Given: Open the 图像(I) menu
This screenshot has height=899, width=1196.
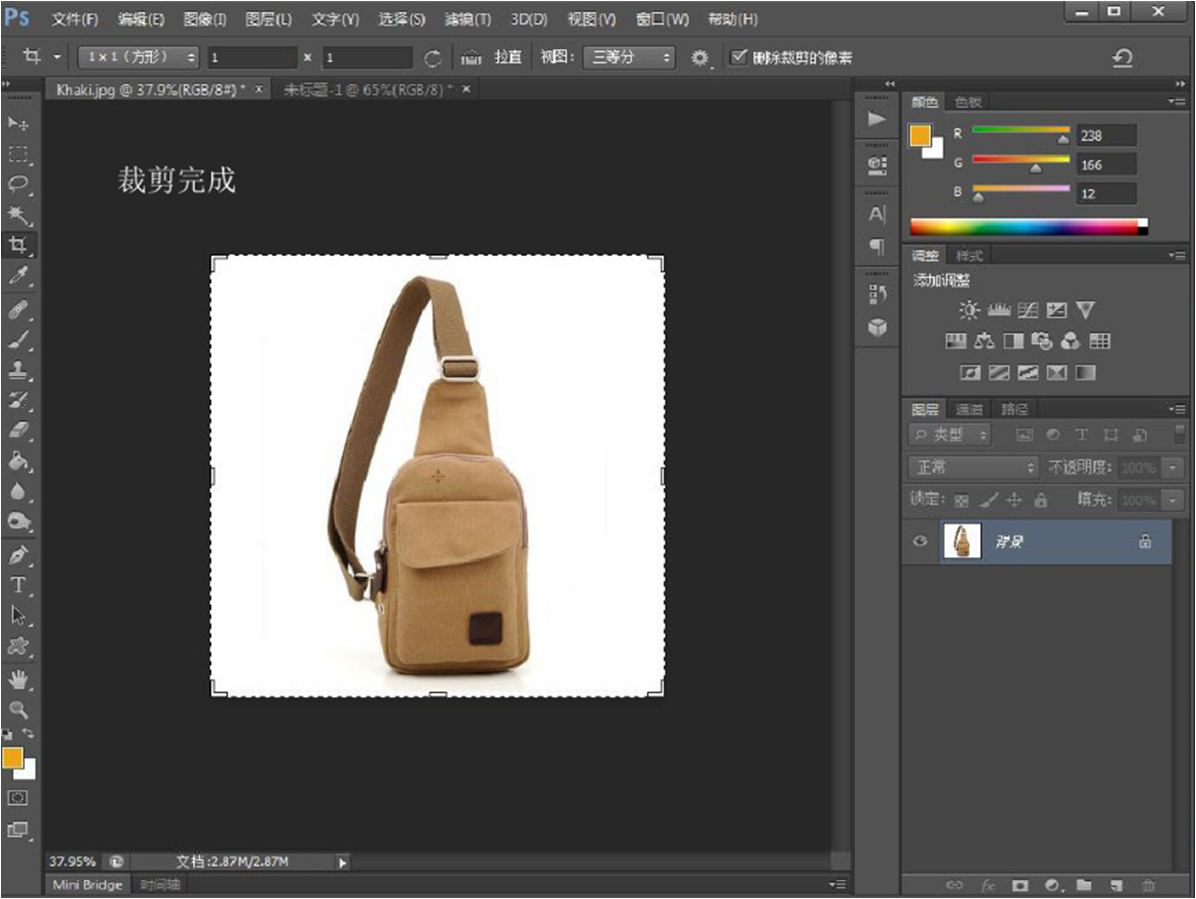Looking at the screenshot, I should [x=205, y=19].
